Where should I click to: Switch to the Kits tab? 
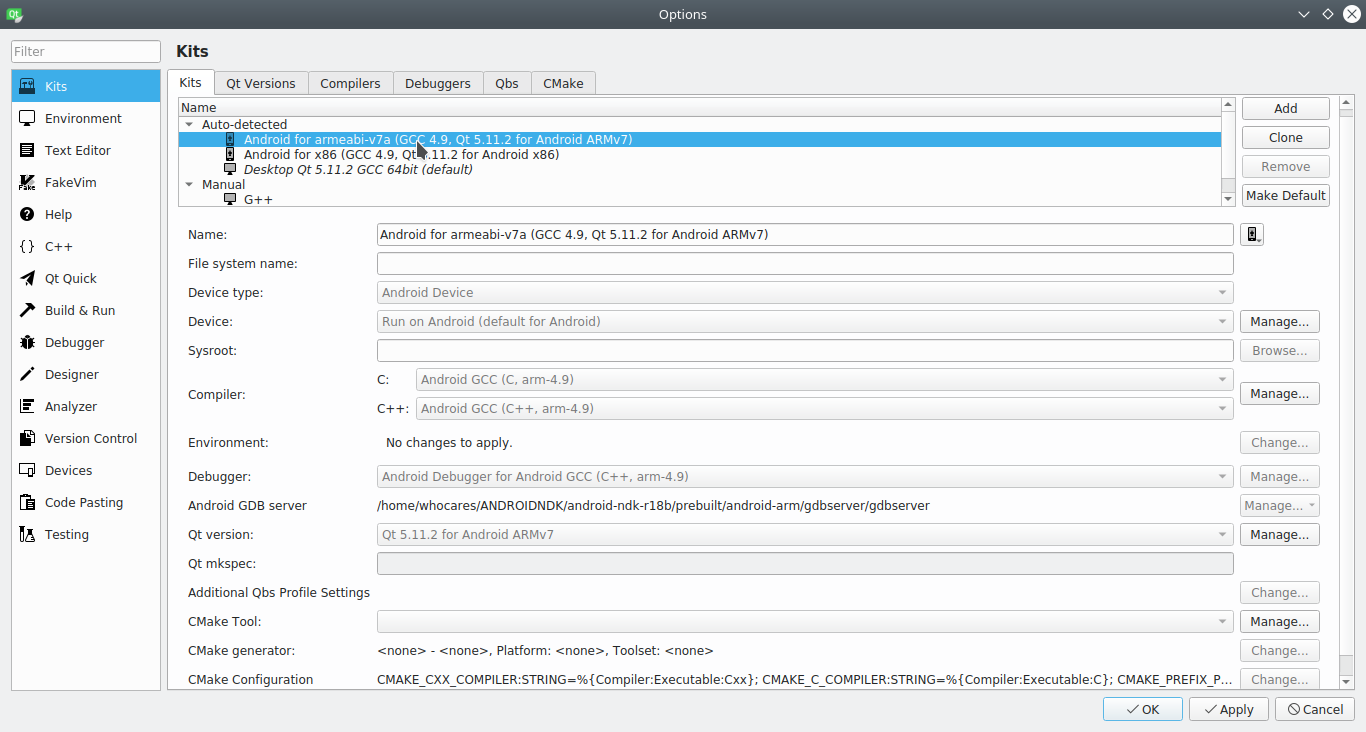190,83
